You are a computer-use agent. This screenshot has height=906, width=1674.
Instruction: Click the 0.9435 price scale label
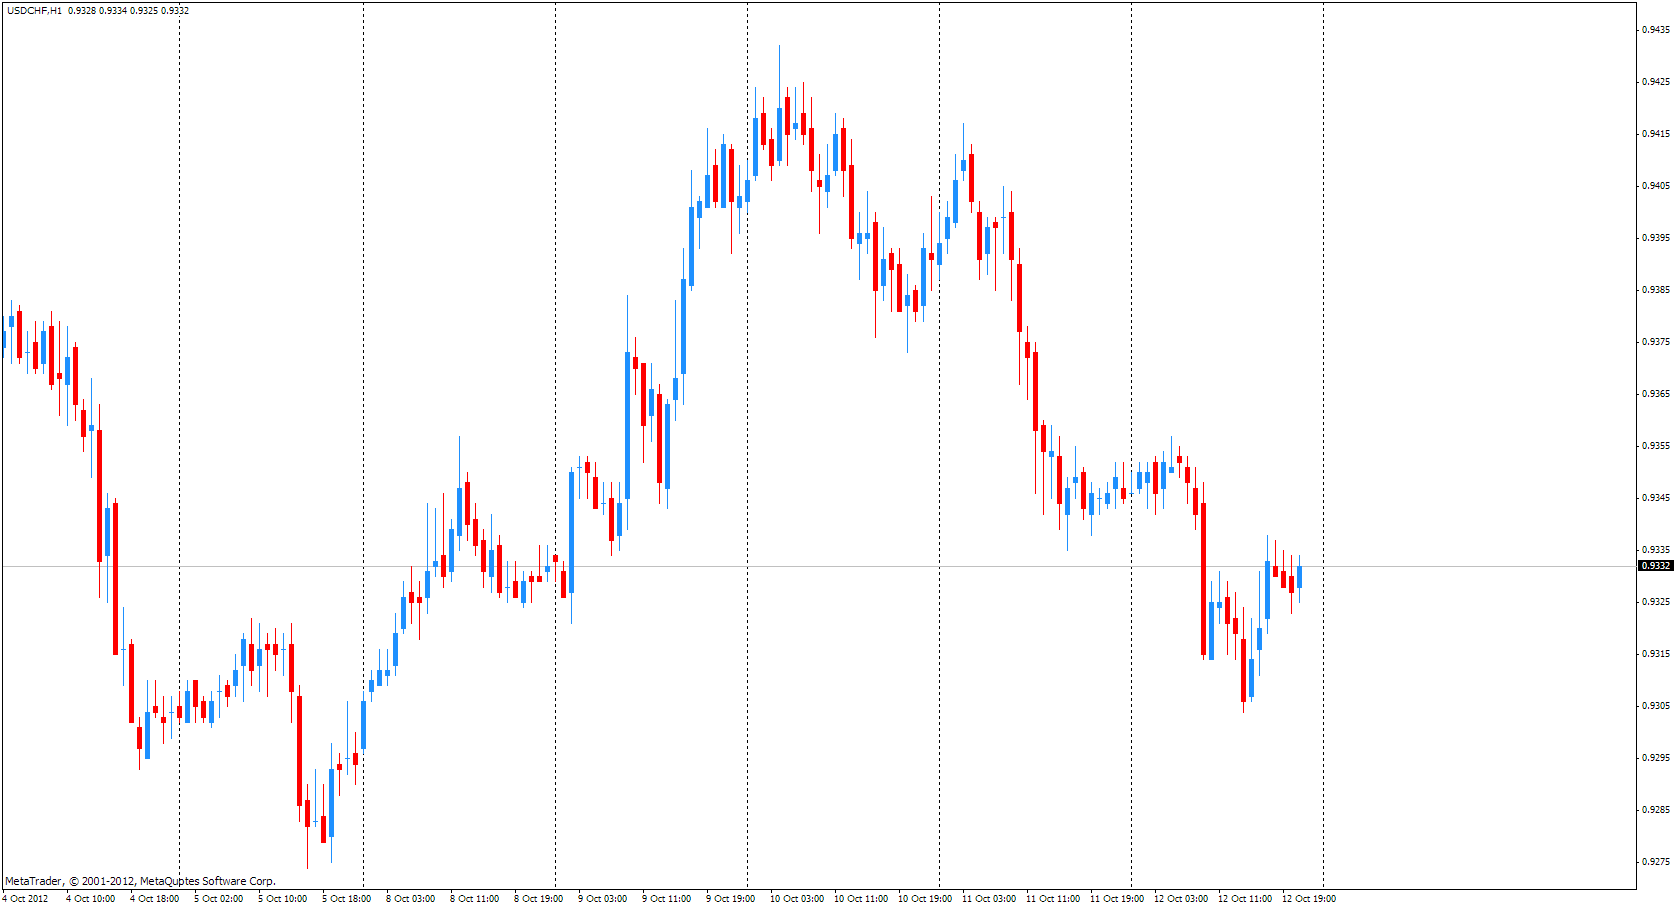(x=1657, y=30)
